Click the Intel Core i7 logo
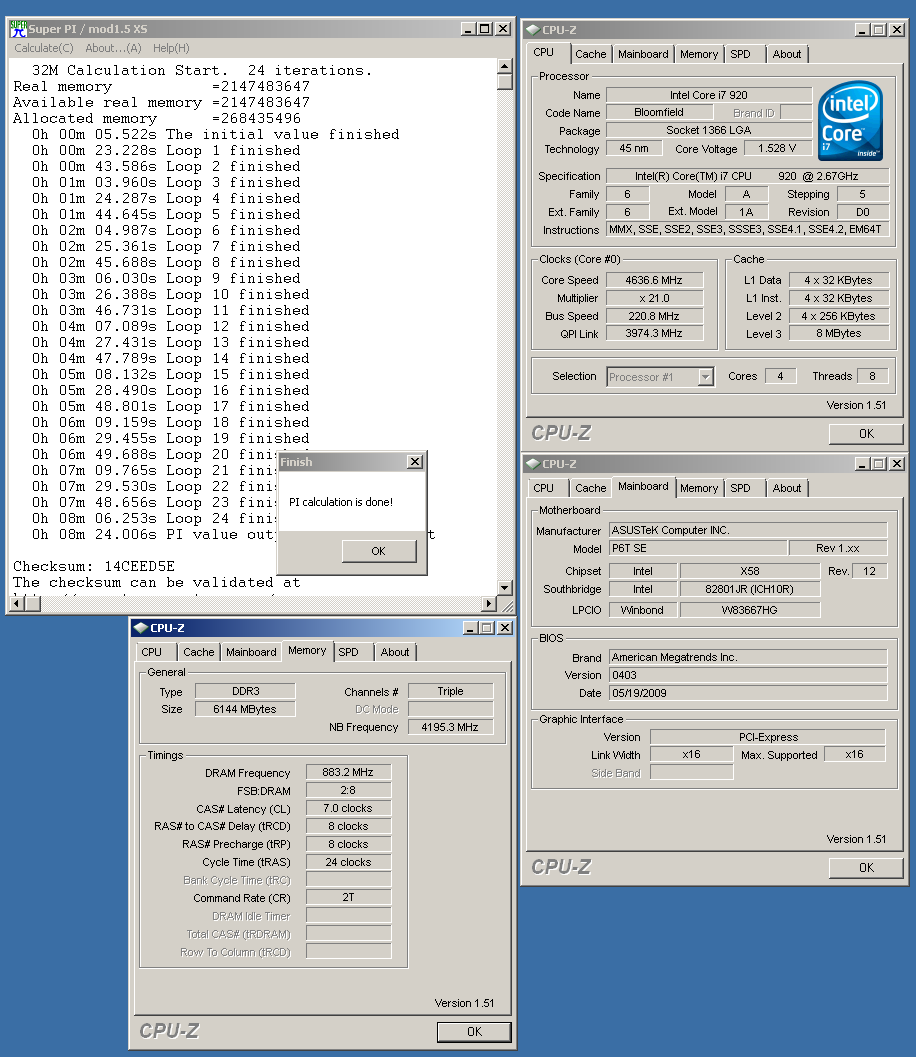Image resolution: width=916 pixels, height=1057 pixels. (x=850, y=121)
